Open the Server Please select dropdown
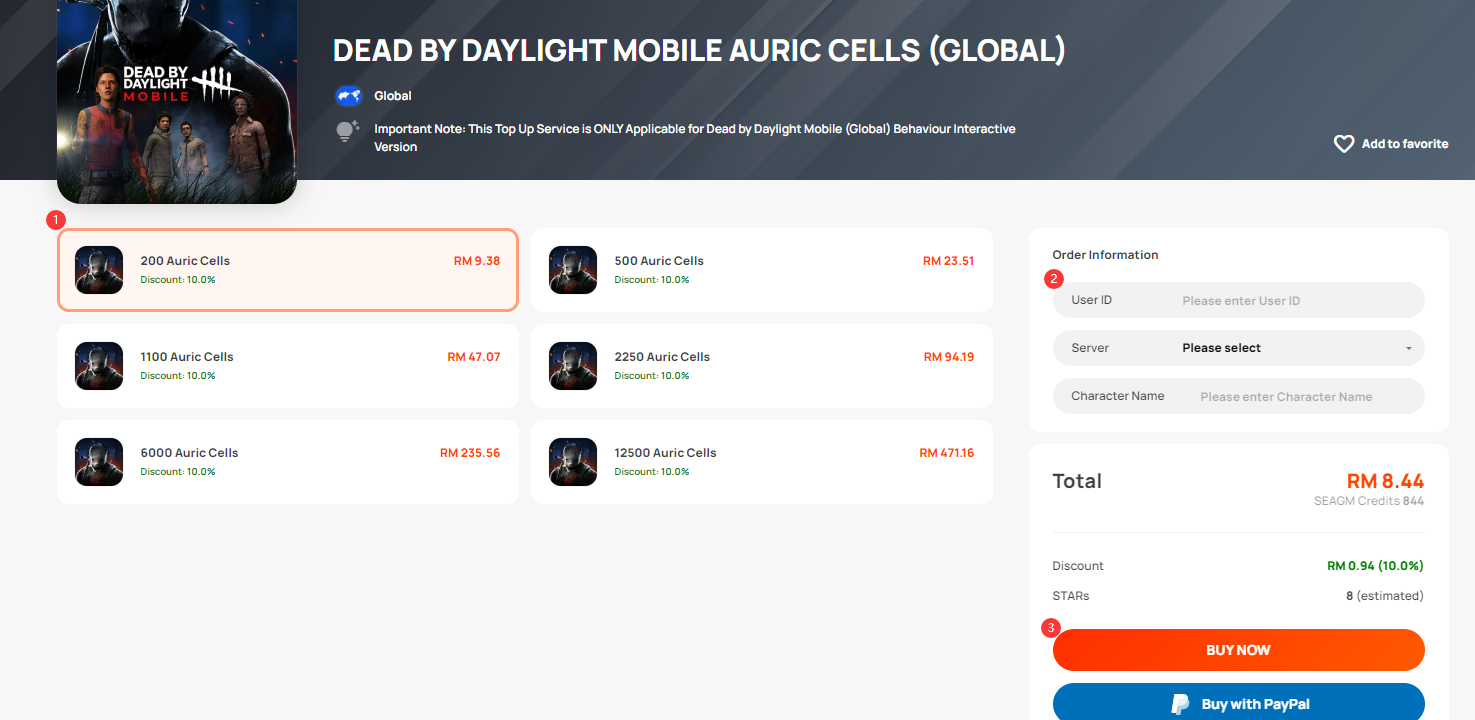The image size is (1475, 720). tap(1239, 348)
